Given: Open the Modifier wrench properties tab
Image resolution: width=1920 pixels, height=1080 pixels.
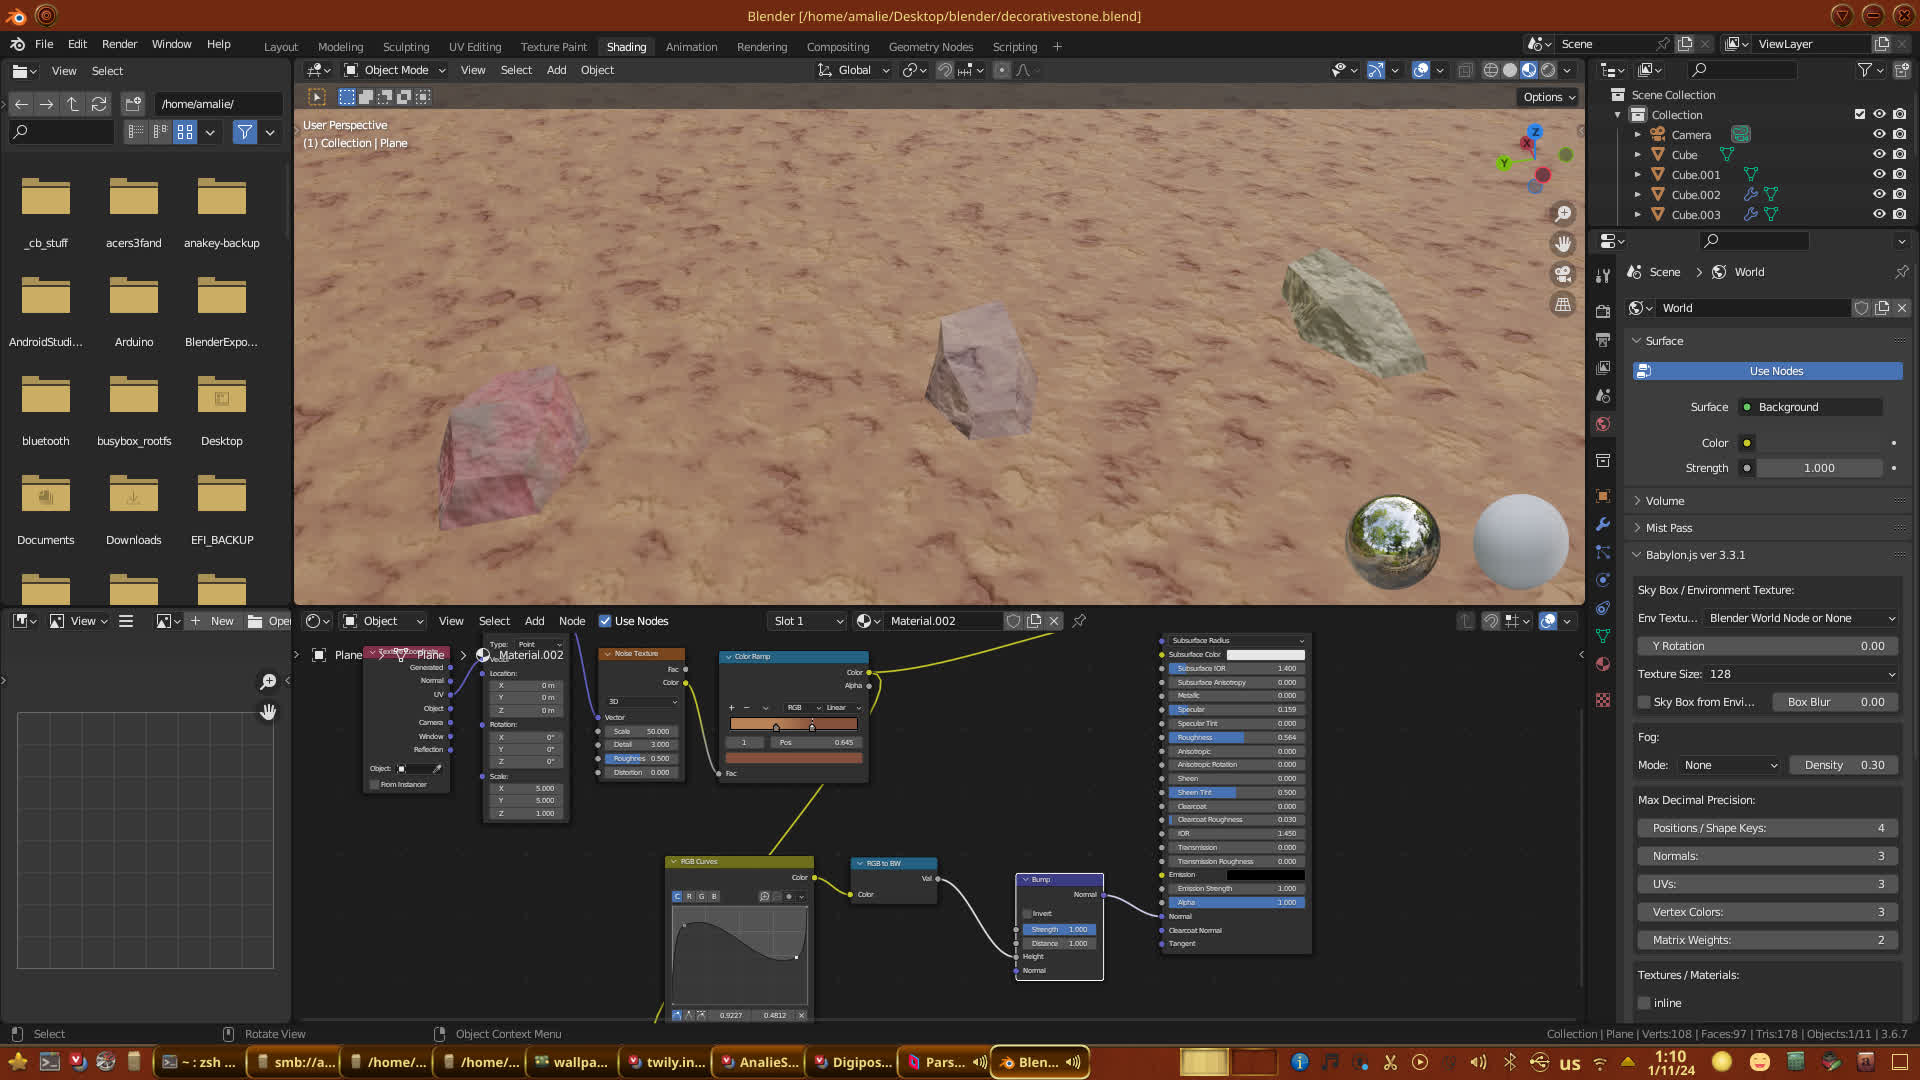Looking at the screenshot, I should coord(1603,524).
